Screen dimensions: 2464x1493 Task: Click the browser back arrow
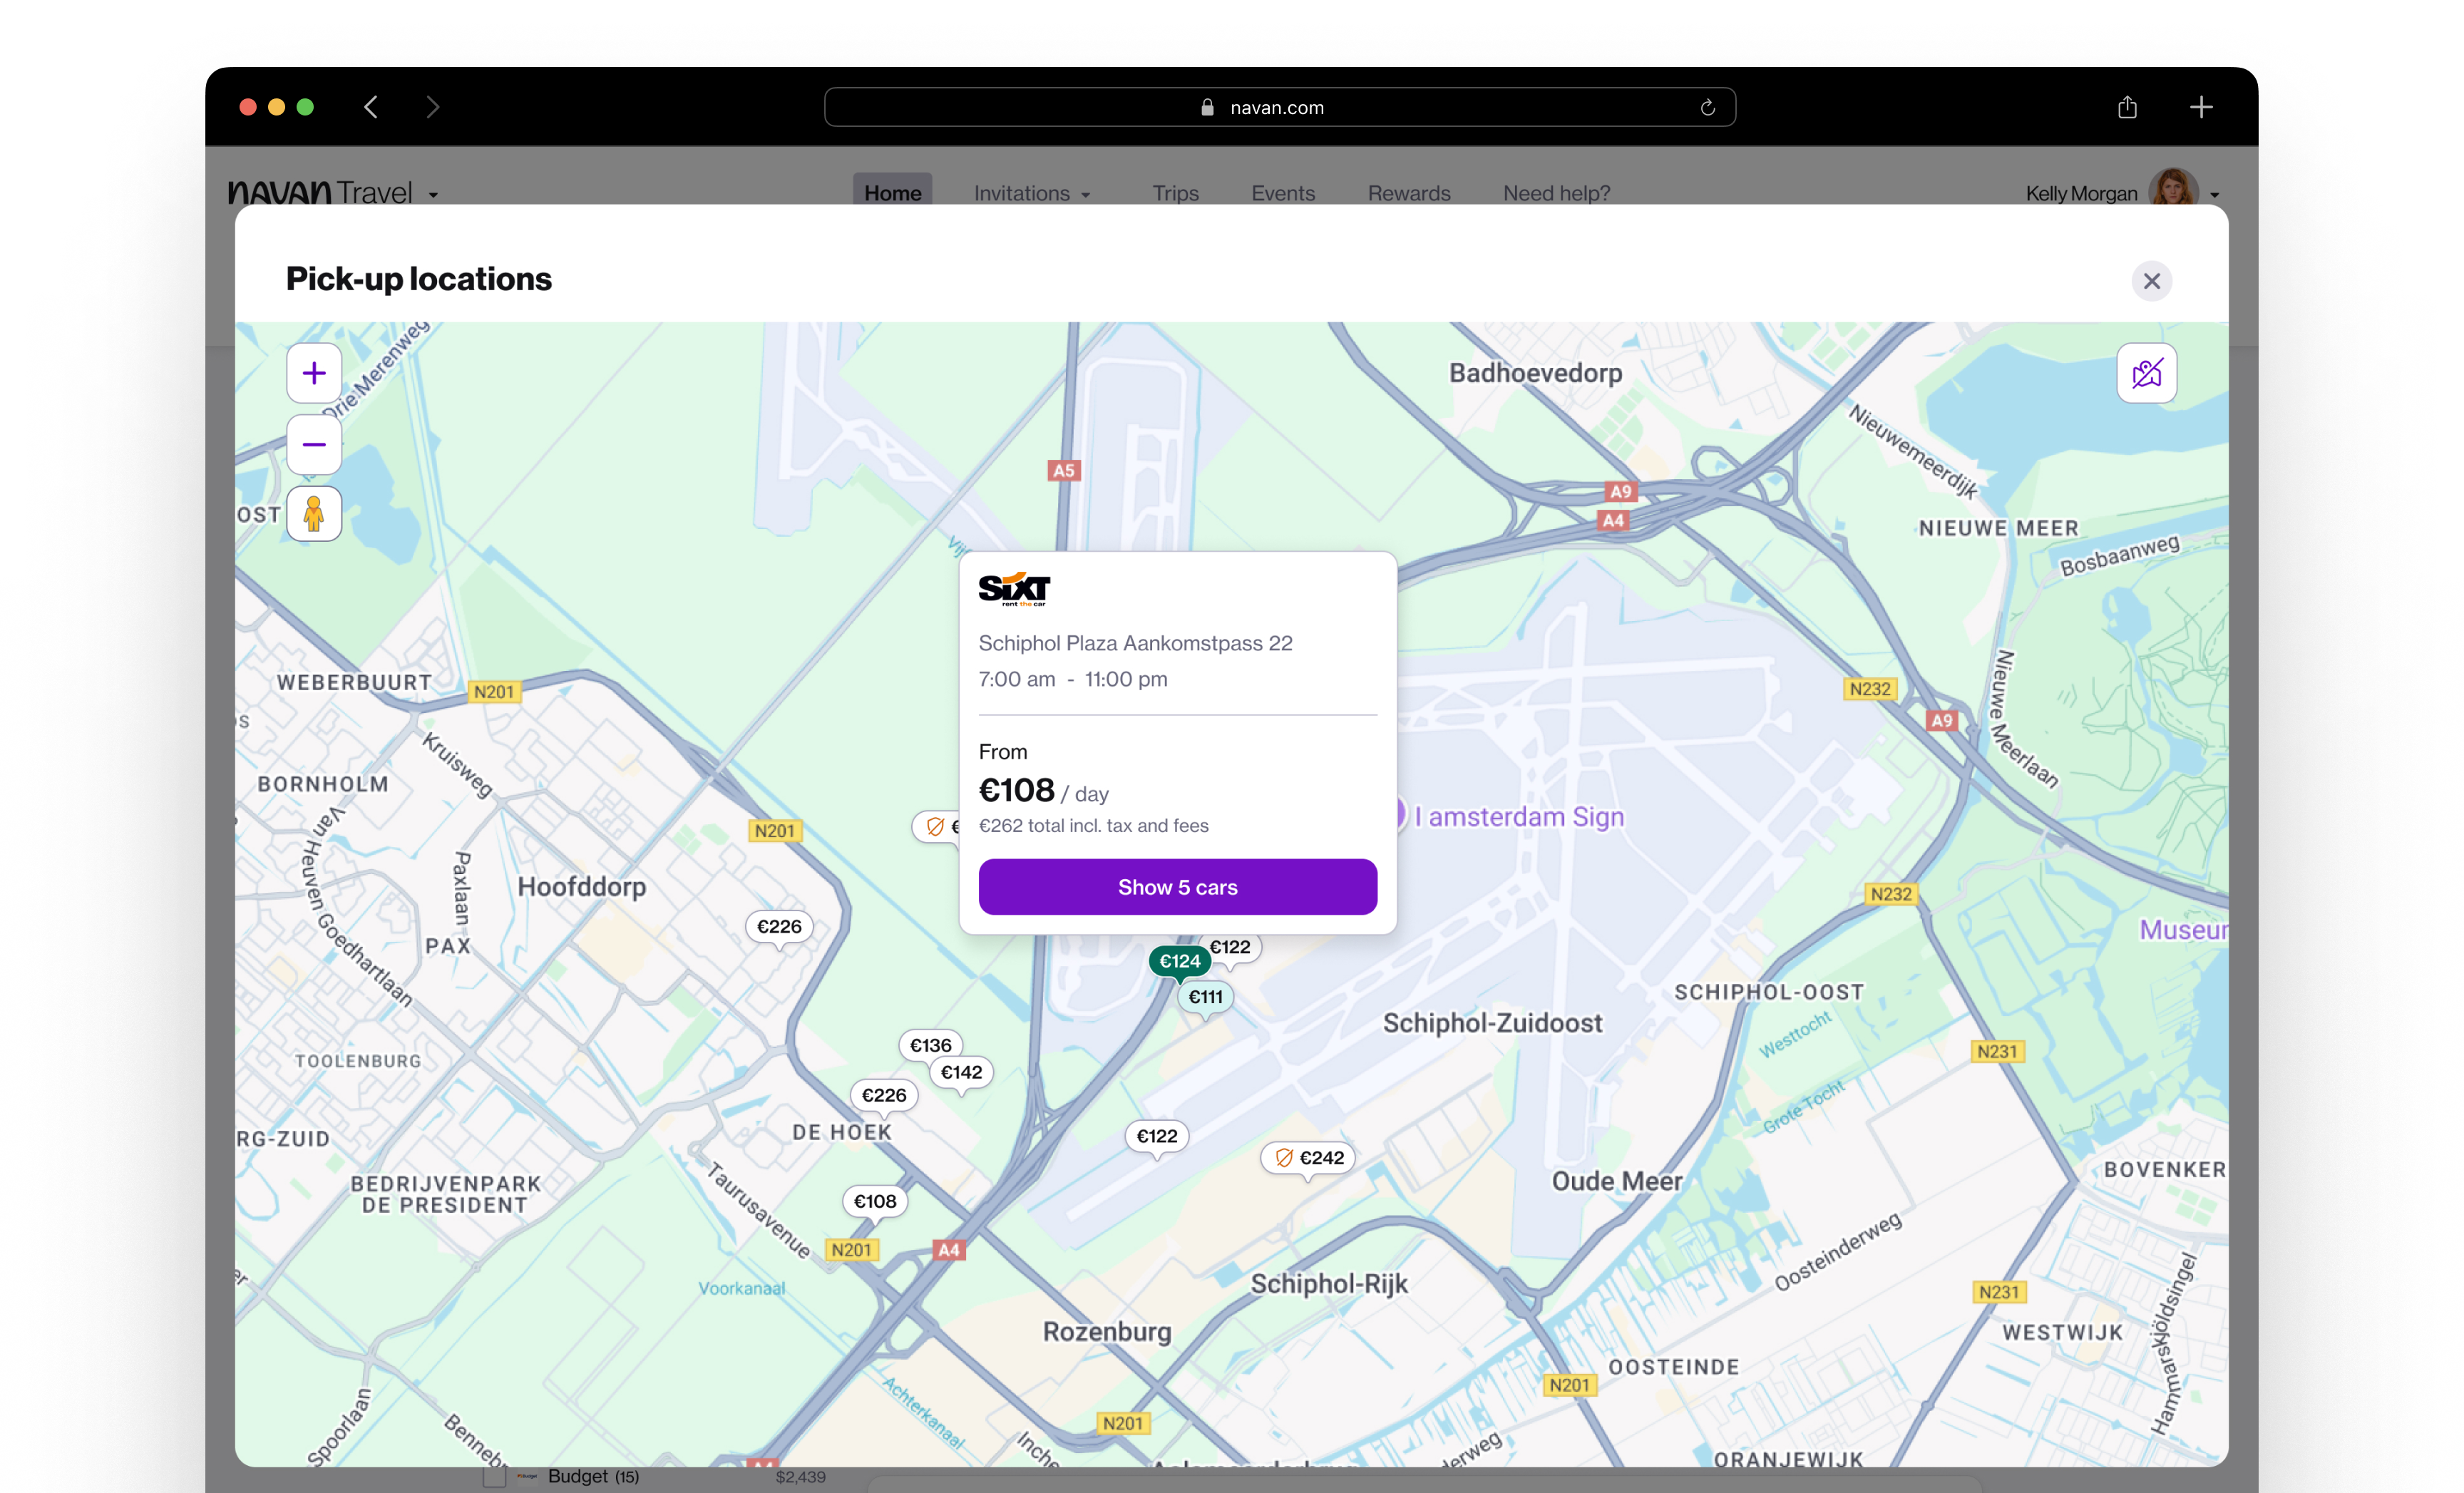pyautogui.click(x=371, y=107)
